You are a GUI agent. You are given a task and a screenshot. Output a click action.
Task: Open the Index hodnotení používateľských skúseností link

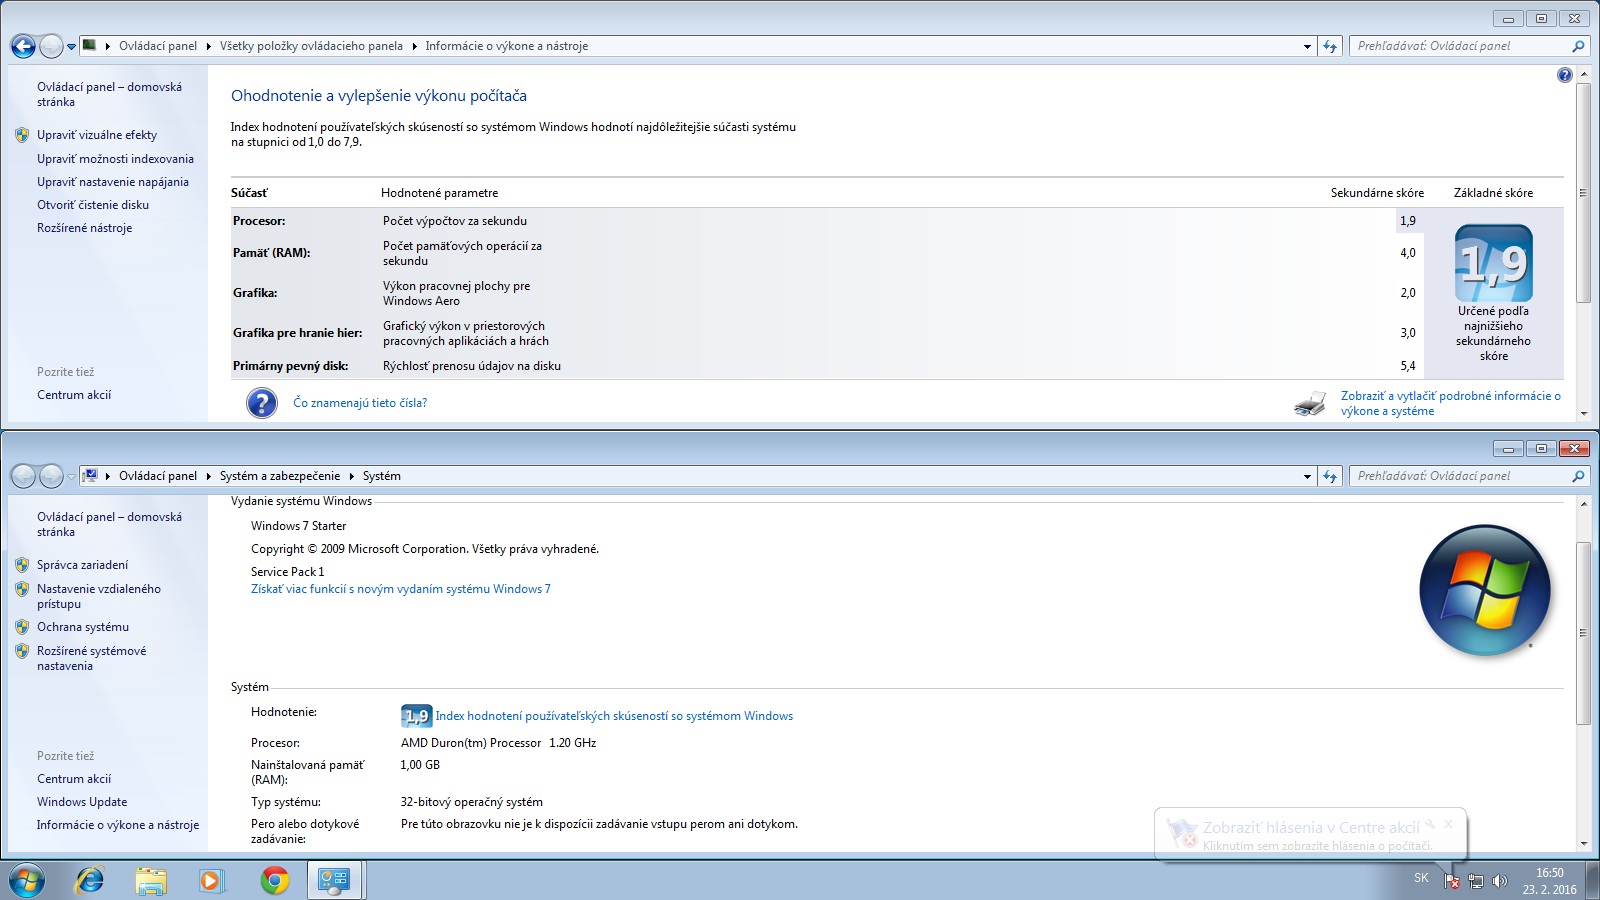coord(614,716)
